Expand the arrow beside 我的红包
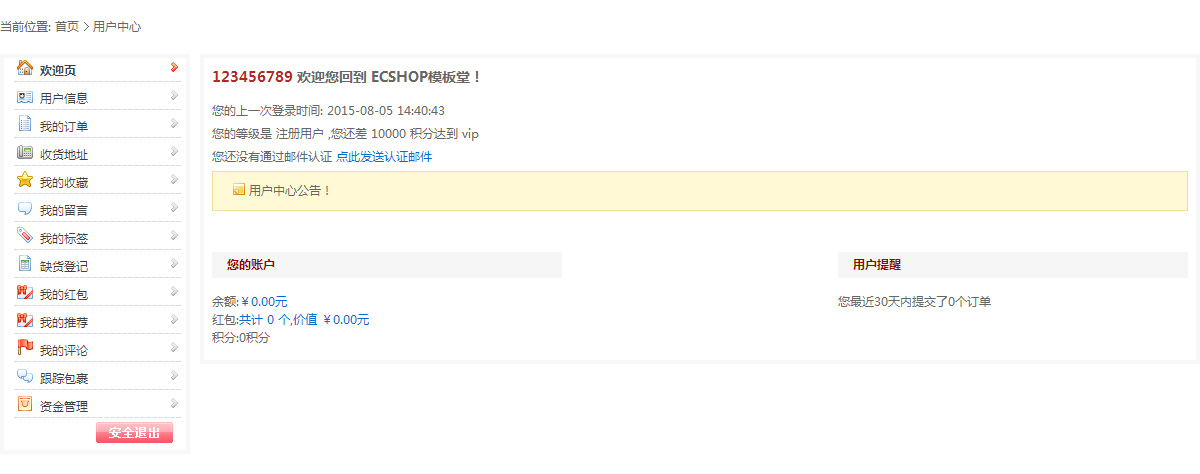 (x=174, y=292)
